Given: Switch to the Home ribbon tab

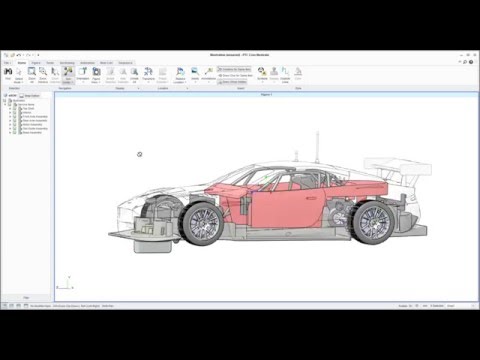Looking at the screenshot, I should [22, 63].
